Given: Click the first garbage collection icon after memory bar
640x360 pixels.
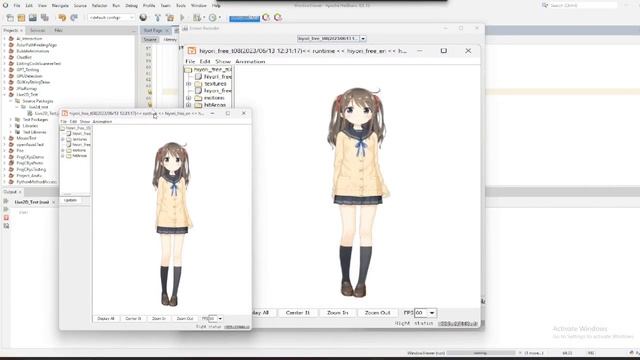Looking at the screenshot, I should 266,18.
